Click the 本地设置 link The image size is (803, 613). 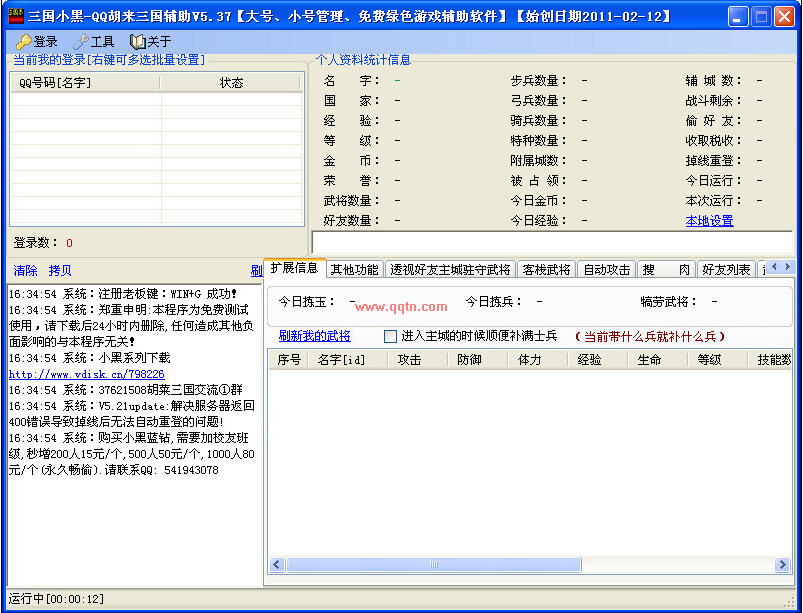click(x=709, y=221)
